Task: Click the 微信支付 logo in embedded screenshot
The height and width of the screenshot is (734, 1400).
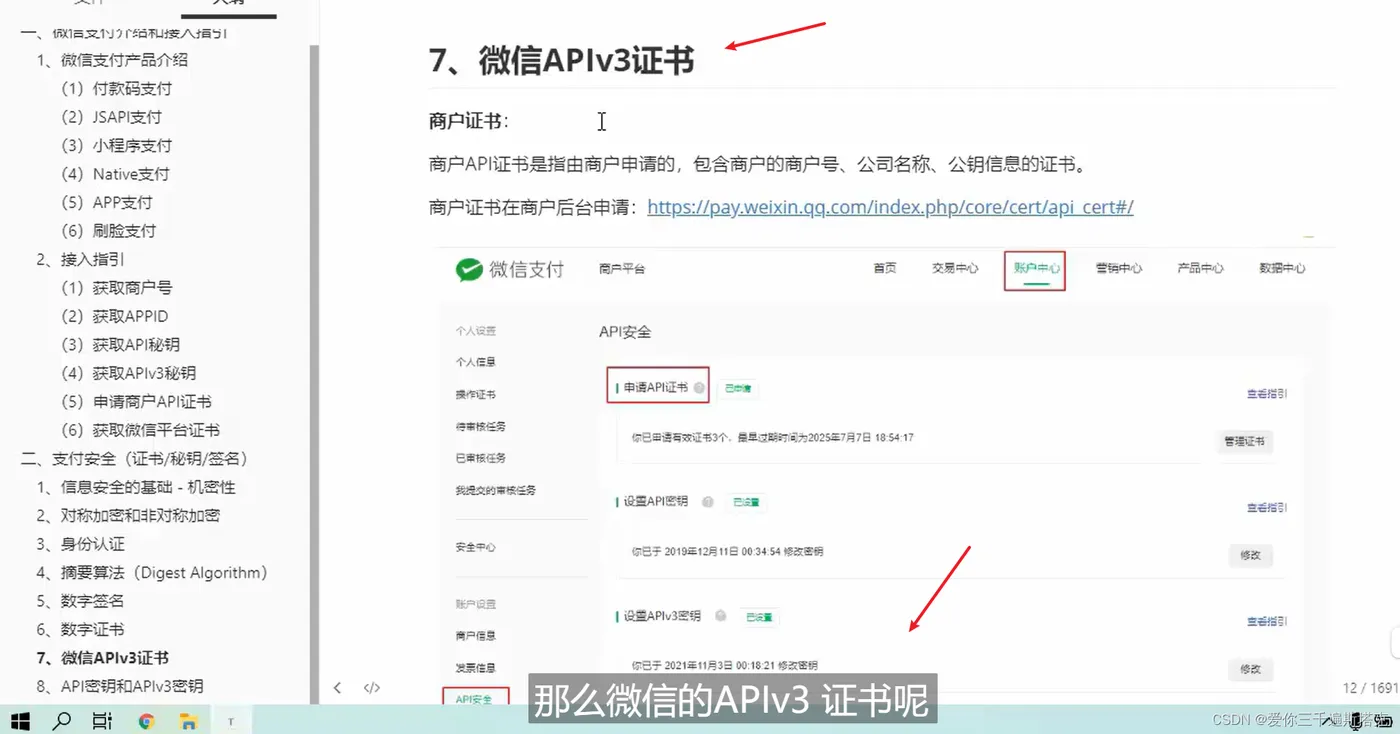Action: (x=510, y=269)
